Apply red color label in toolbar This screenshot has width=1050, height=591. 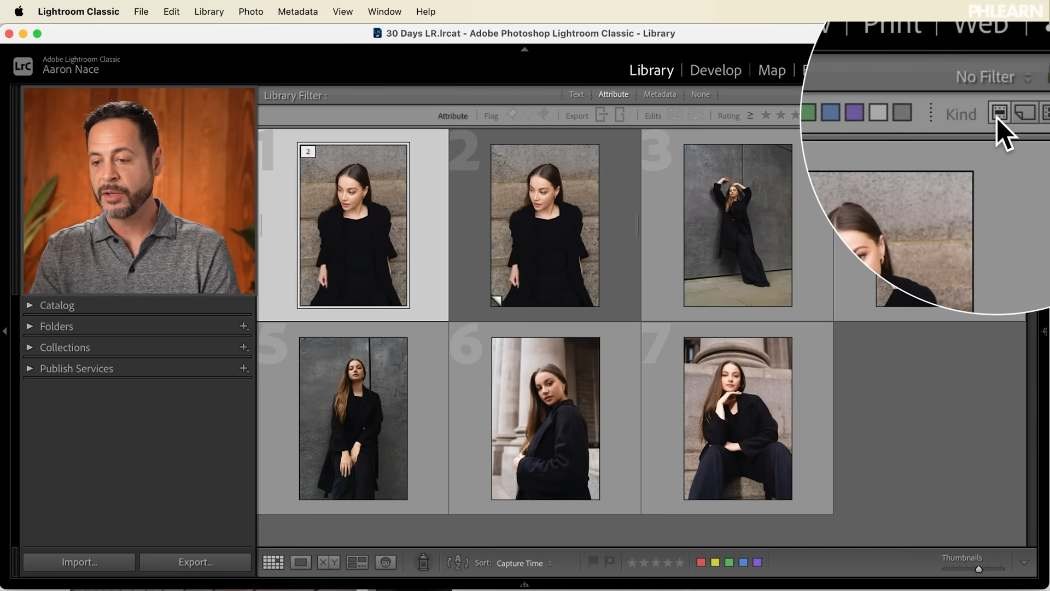[700, 562]
